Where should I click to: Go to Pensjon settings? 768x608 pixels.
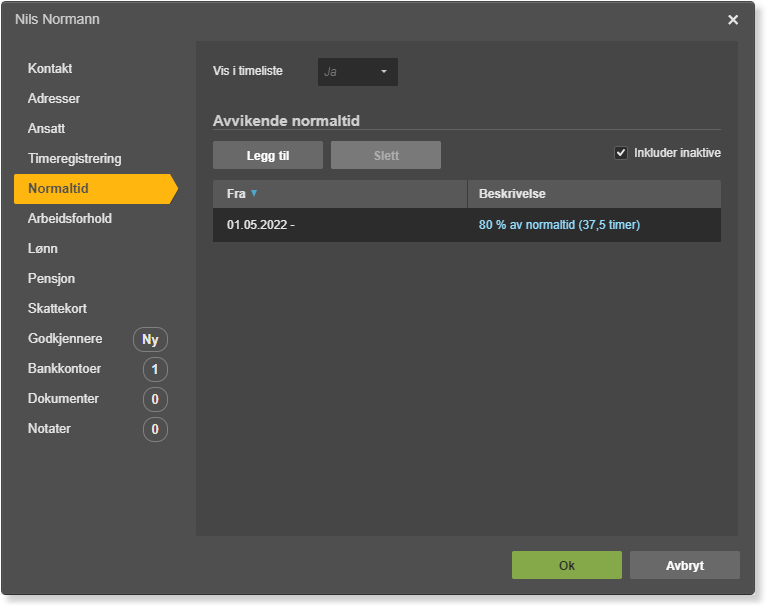coord(51,278)
